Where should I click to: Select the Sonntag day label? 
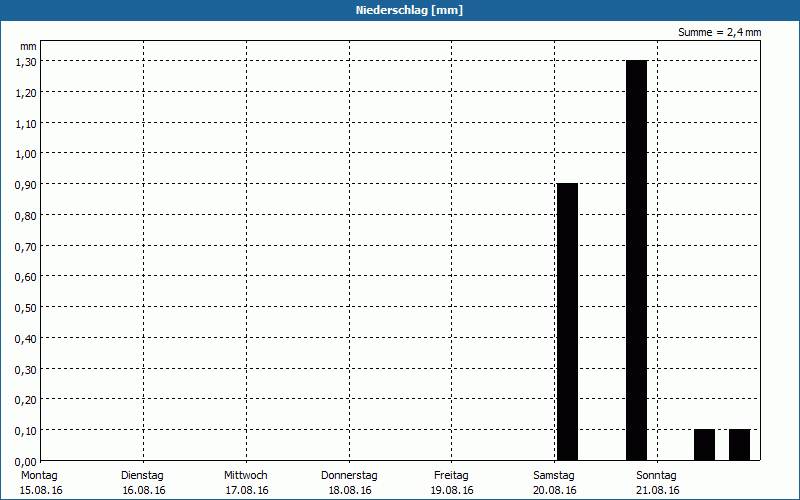pyautogui.click(x=657, y=475)
